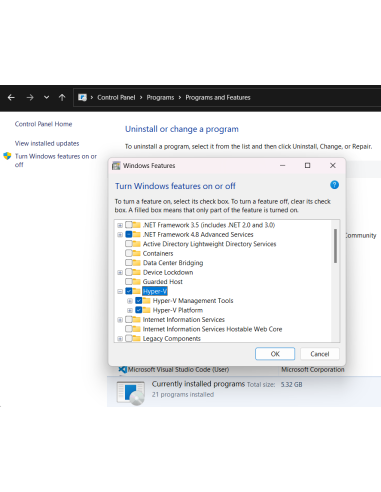Toggle .NET Framework 4.8 Advanced Services checkbox

(x=129, y=234)
